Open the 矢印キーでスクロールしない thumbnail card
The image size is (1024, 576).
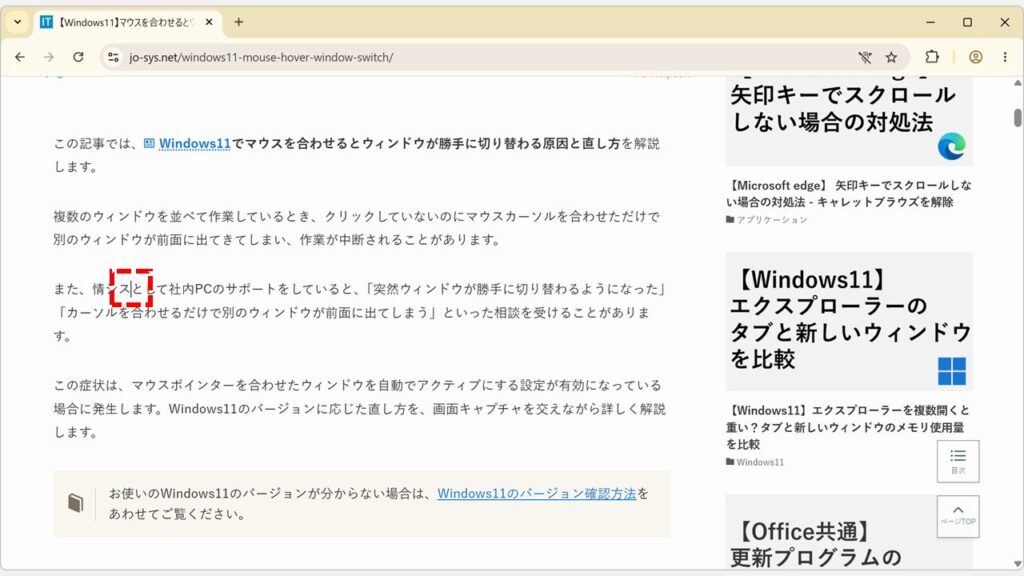849,121
